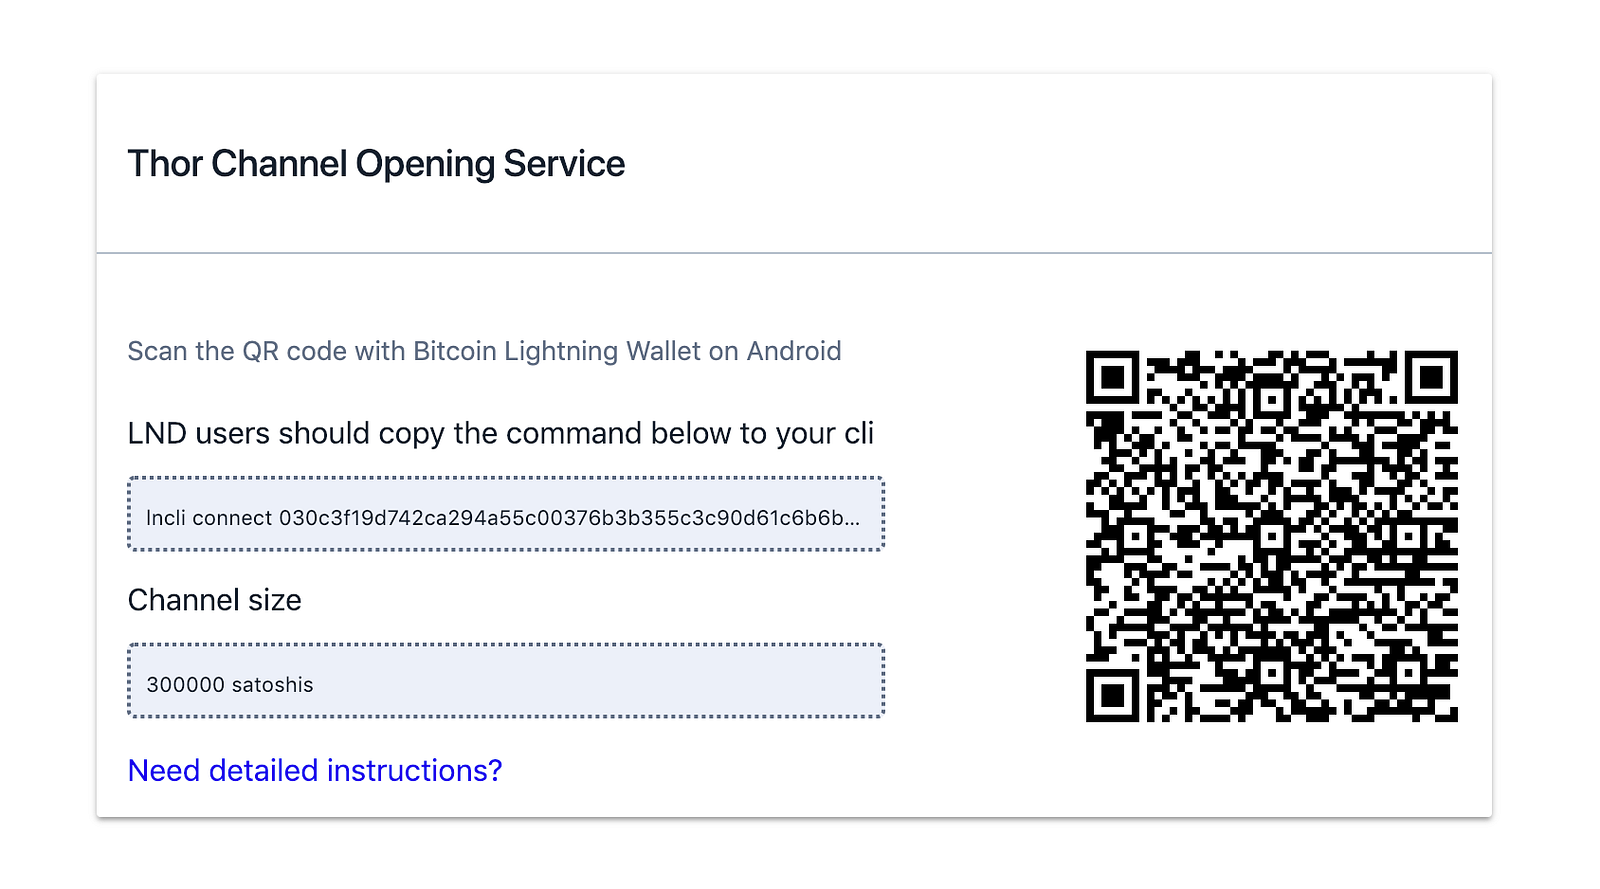Click the ellipsis ending the truncated command
Image resolution: width=1600 pixels, height=889 pixels.
tap(852, 520)
